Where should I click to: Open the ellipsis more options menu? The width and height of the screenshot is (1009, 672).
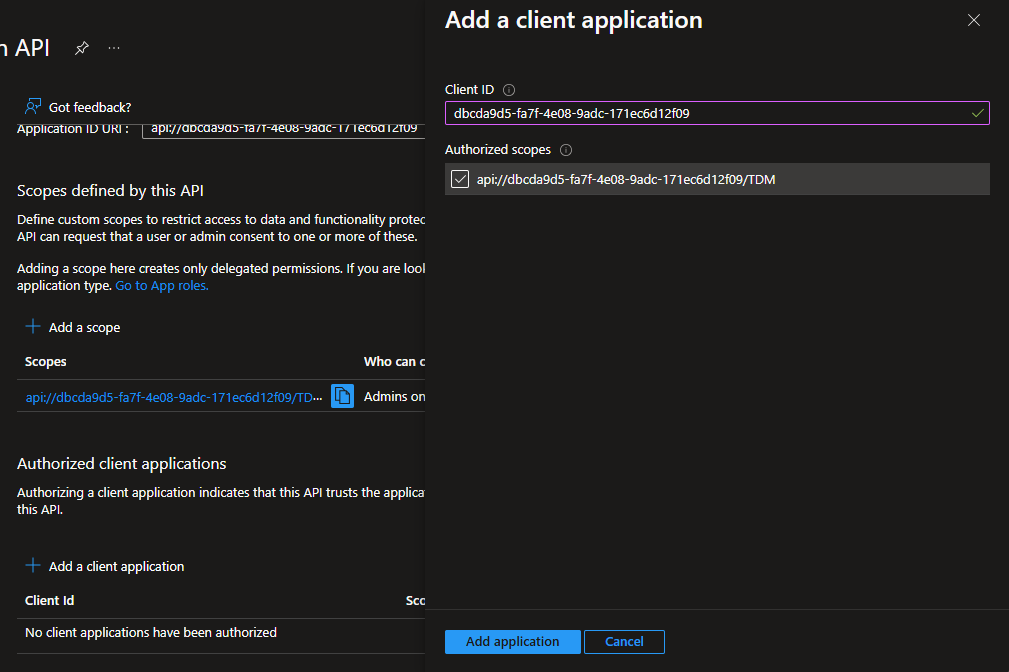(114, 48)
